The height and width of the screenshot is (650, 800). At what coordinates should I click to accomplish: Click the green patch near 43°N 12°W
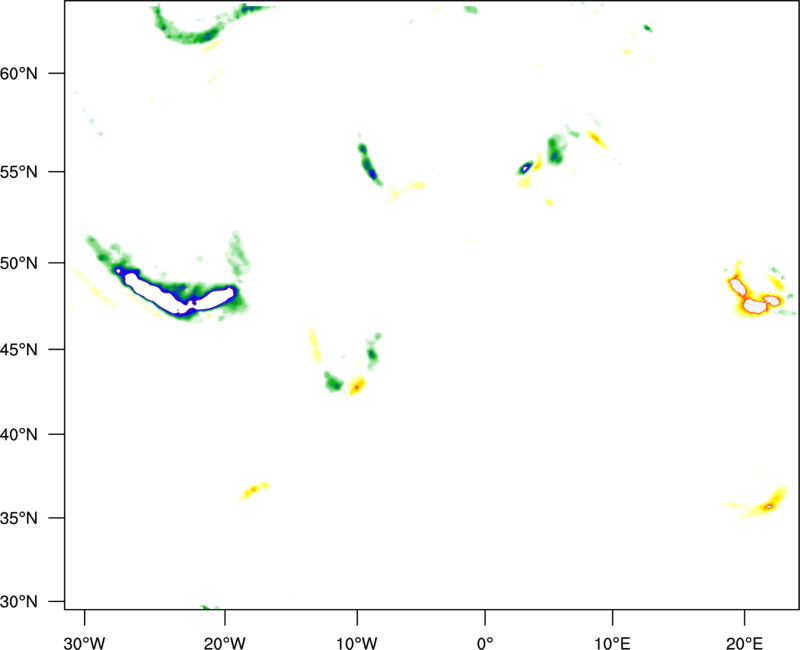coord(334,382)
